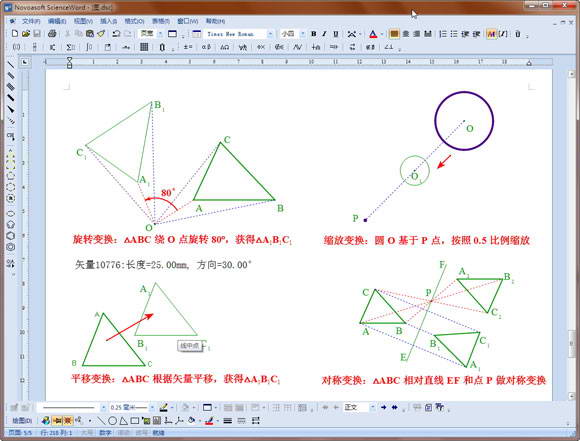Viewport: 580px width, 441px height.
Task: Toggle Underline formatting
Action: (335, 34)
